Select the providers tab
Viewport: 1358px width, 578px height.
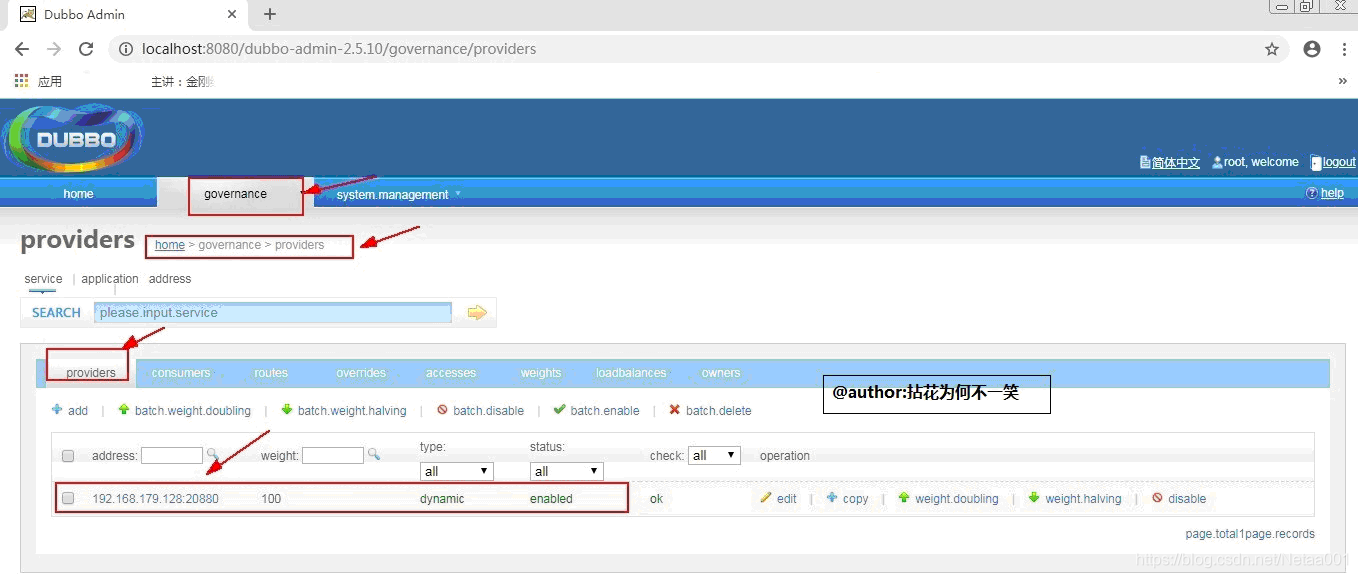click(91, 373)
